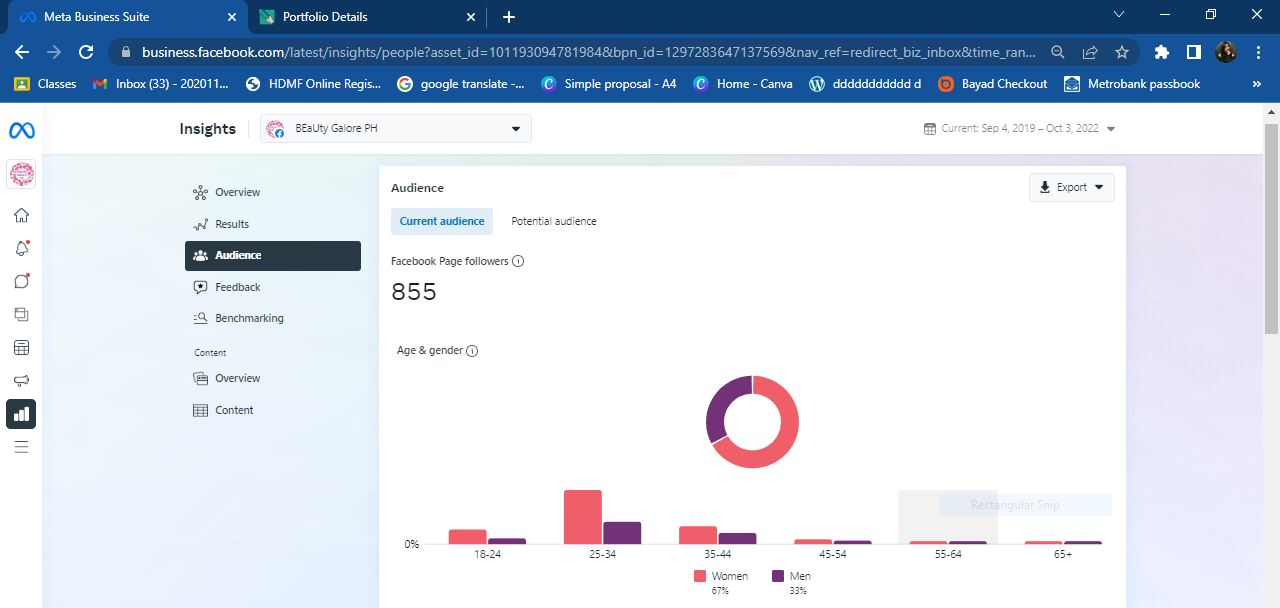Image resolution: width=1280 pixels, height=608 pixels.
Task: Click the 25-34 men bar in chart
Action: [622, 533]
